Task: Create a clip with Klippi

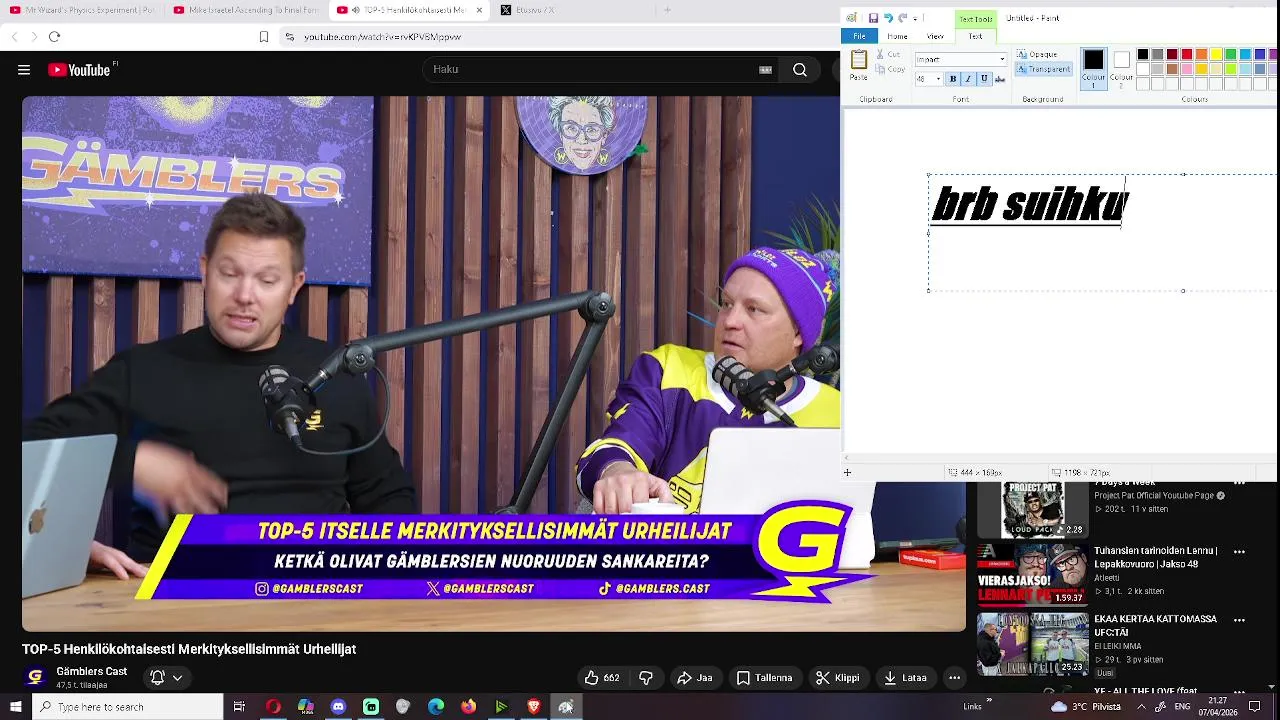Action: [x=838, y=678]
